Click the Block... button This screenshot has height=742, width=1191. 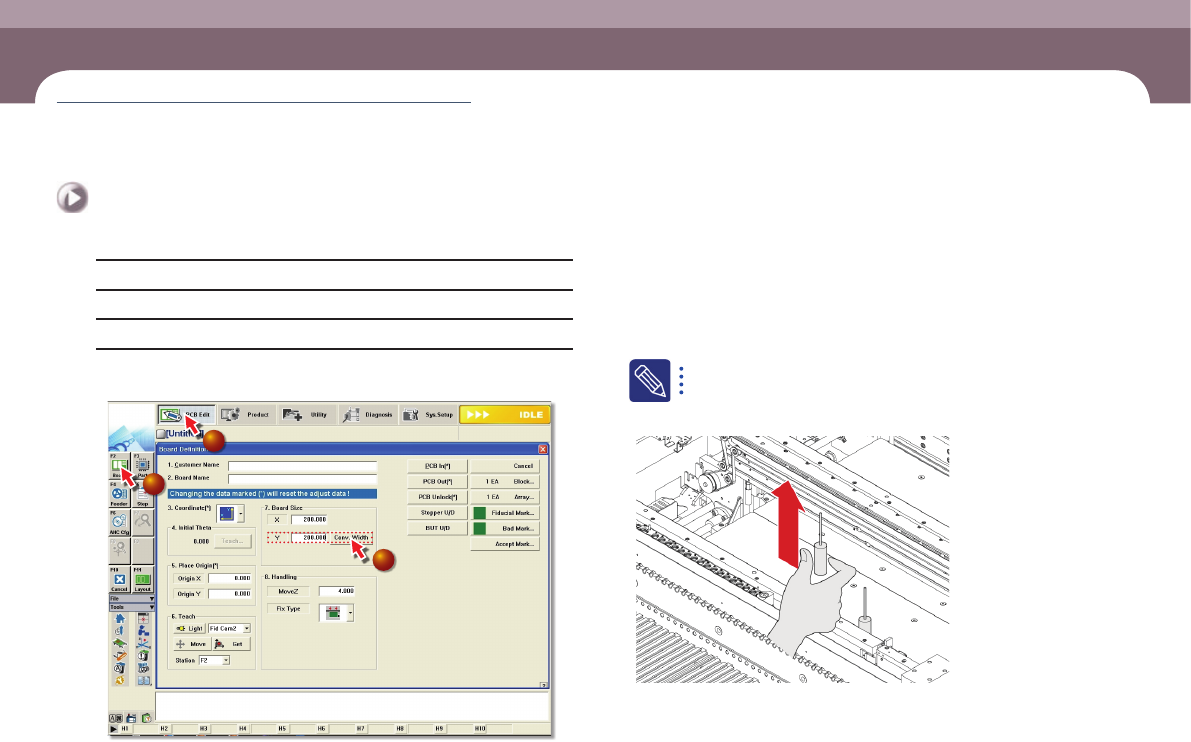tap(505, 482)
